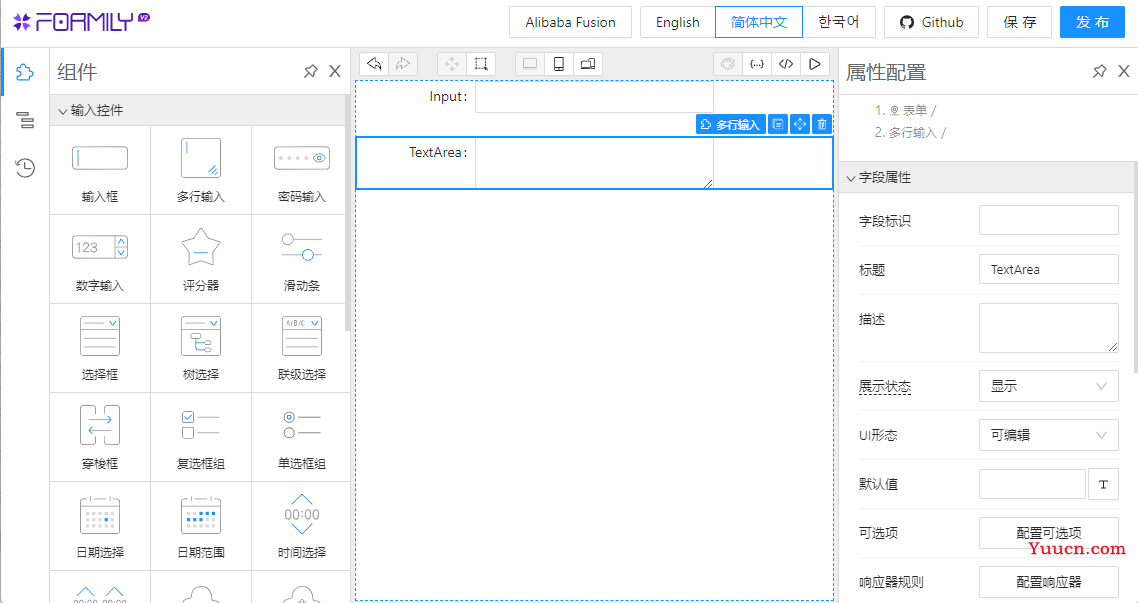Switch language to 简体中文
1138x603 pixels.
(759, 22)
